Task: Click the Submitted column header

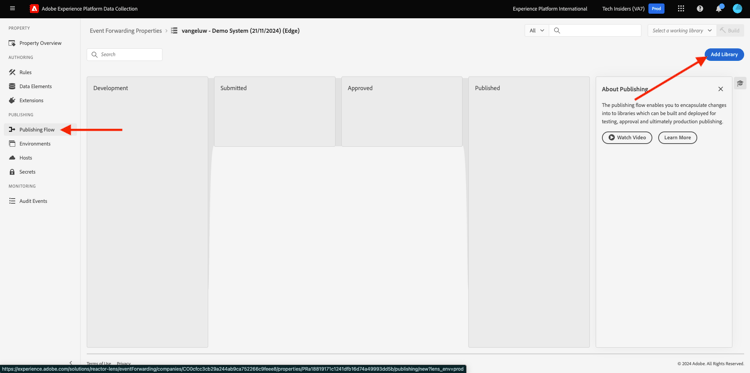Action: tap(233, 88)
